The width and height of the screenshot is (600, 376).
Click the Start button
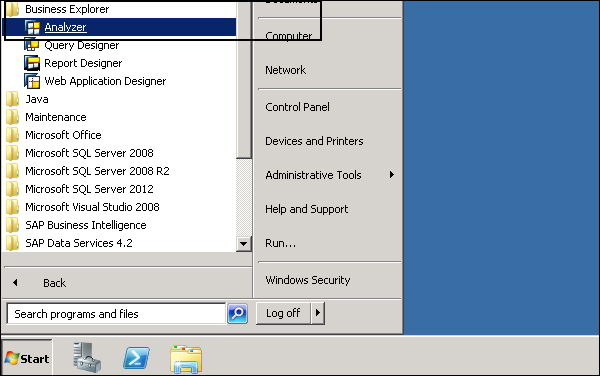(x=27, y=358)
